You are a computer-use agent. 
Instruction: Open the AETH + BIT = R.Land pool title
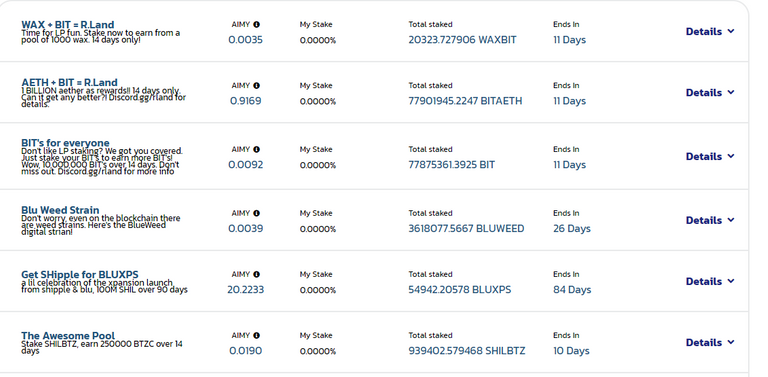point(69,82)
